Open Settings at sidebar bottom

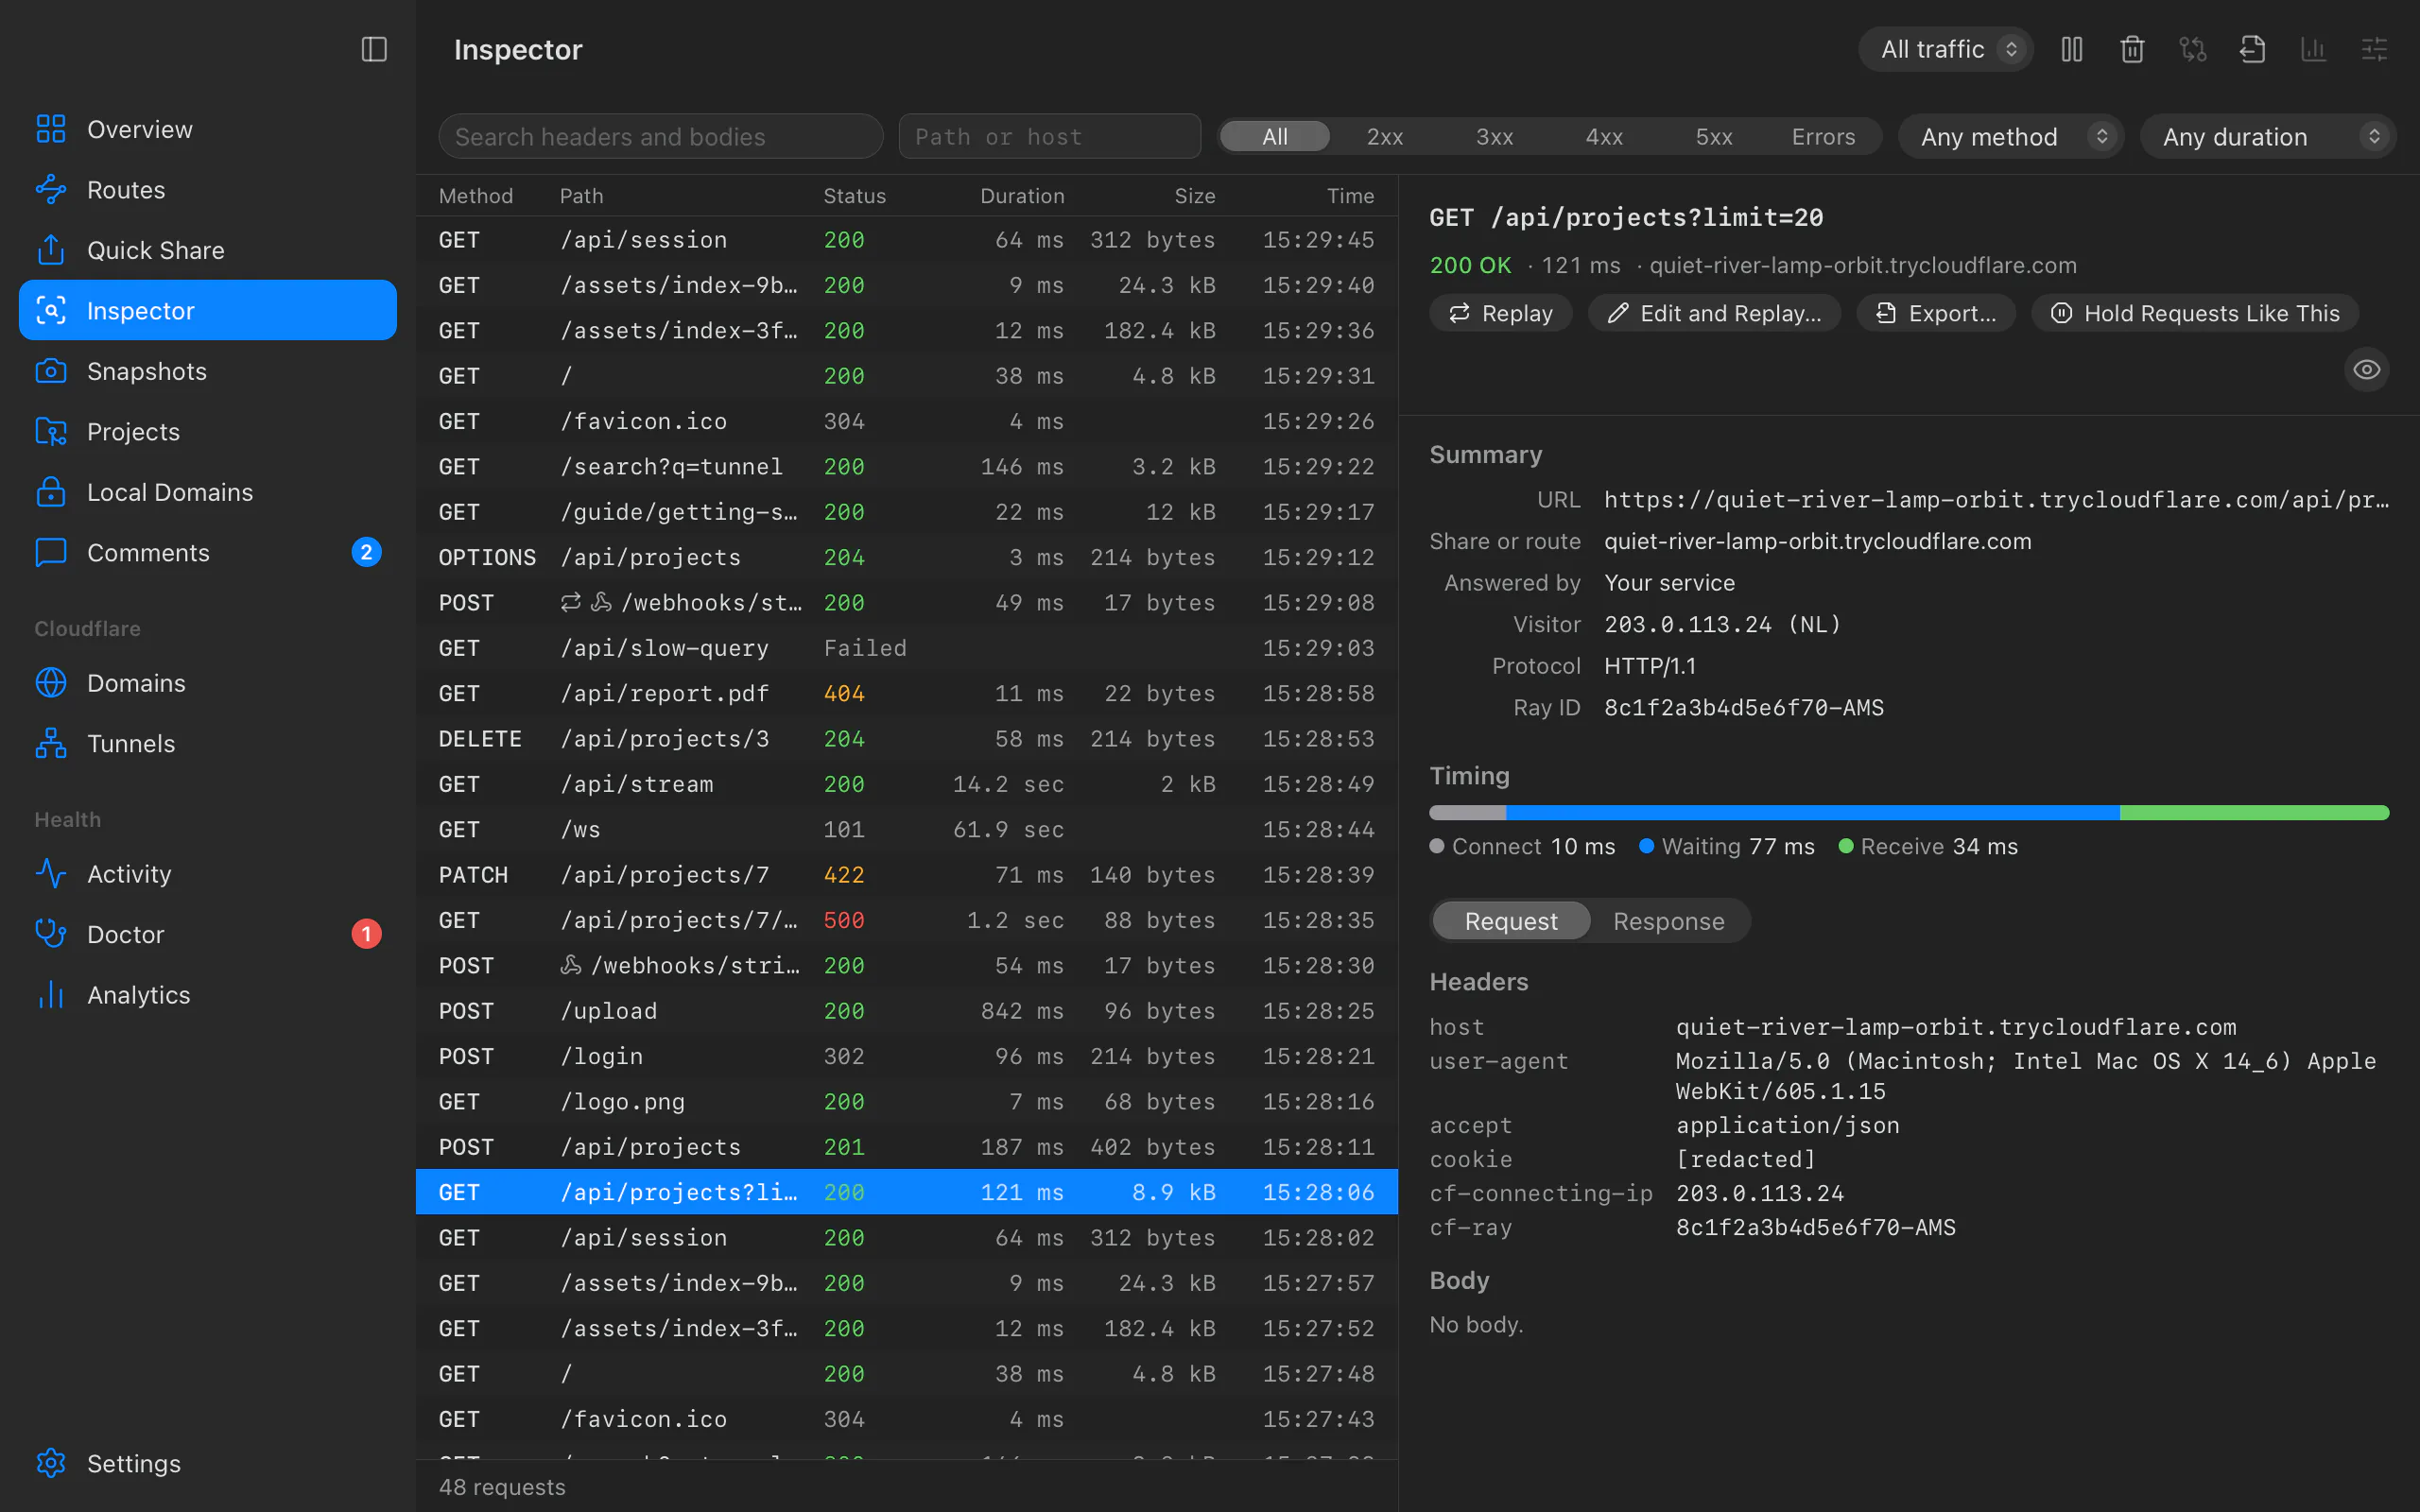[x=208, y=1463]
